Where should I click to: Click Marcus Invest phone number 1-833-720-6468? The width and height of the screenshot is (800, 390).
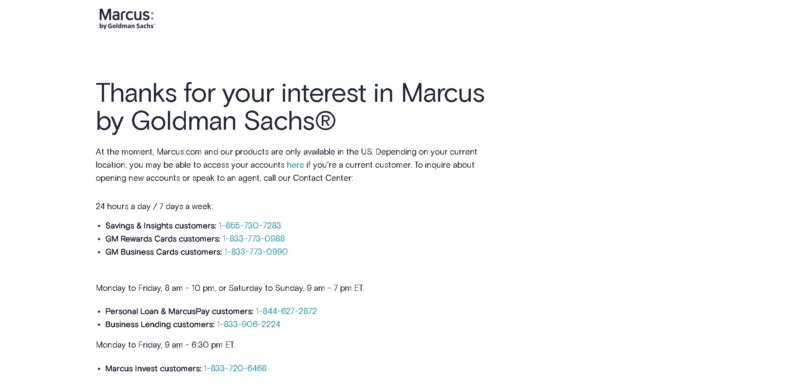(235, 368)
